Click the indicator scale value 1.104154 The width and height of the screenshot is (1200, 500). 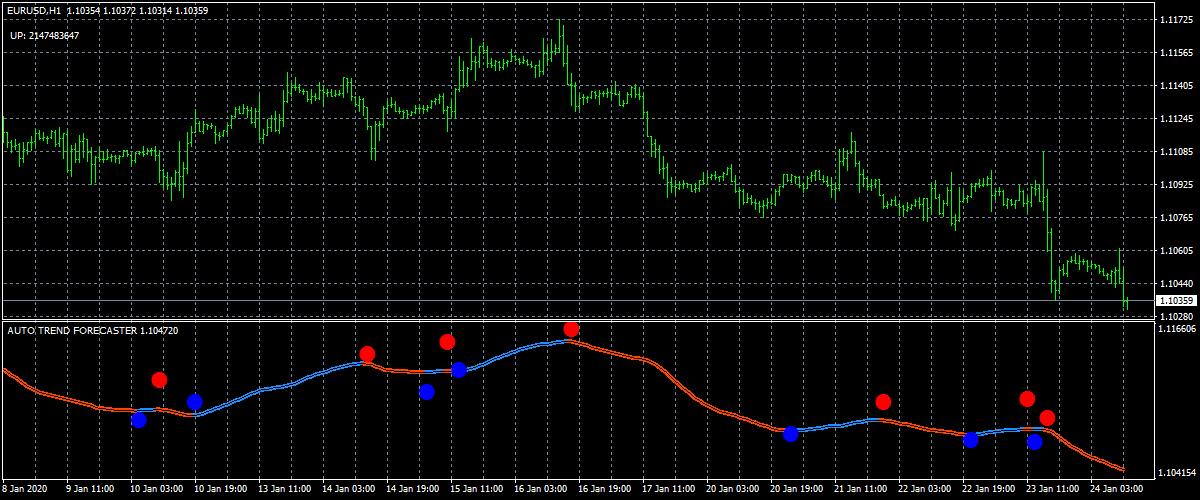click(x=1177, y=473)
